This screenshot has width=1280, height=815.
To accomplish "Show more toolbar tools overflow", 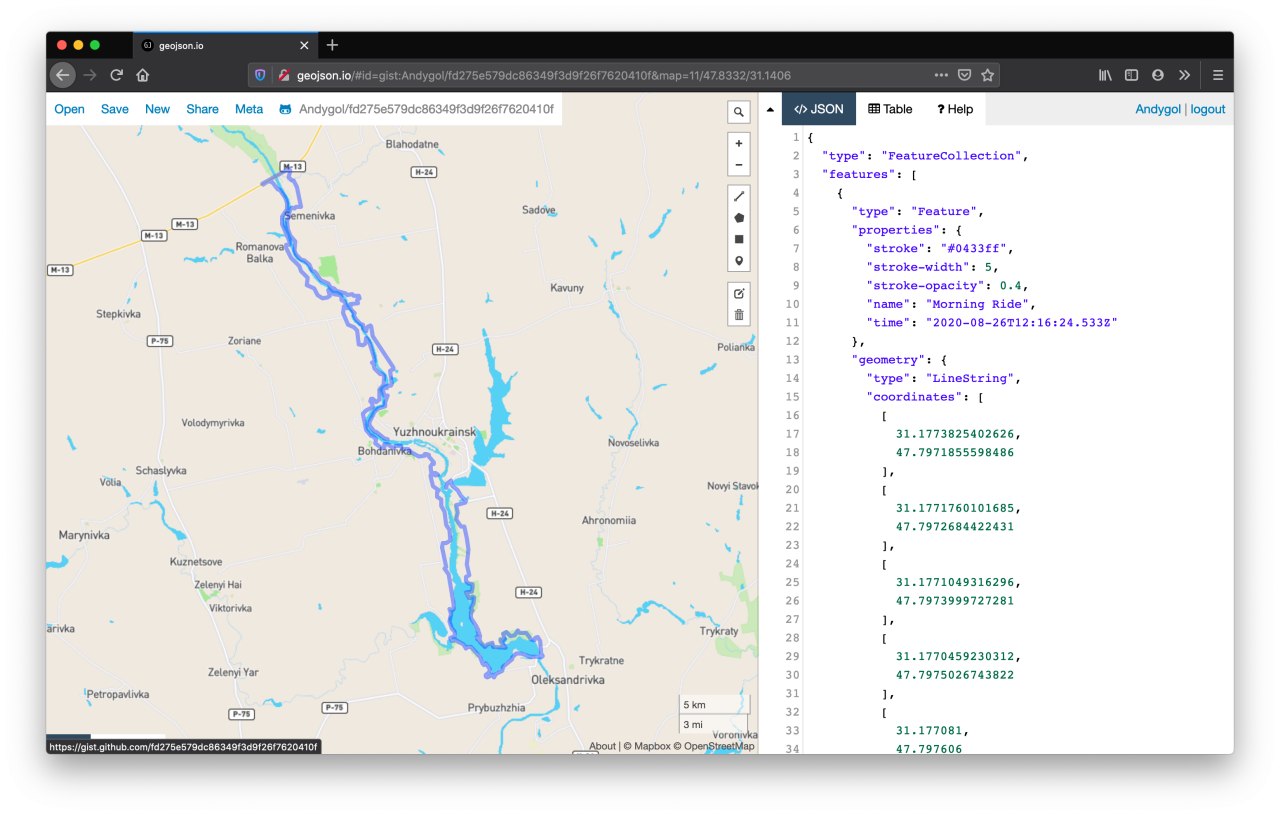I will pos(1184,75).
